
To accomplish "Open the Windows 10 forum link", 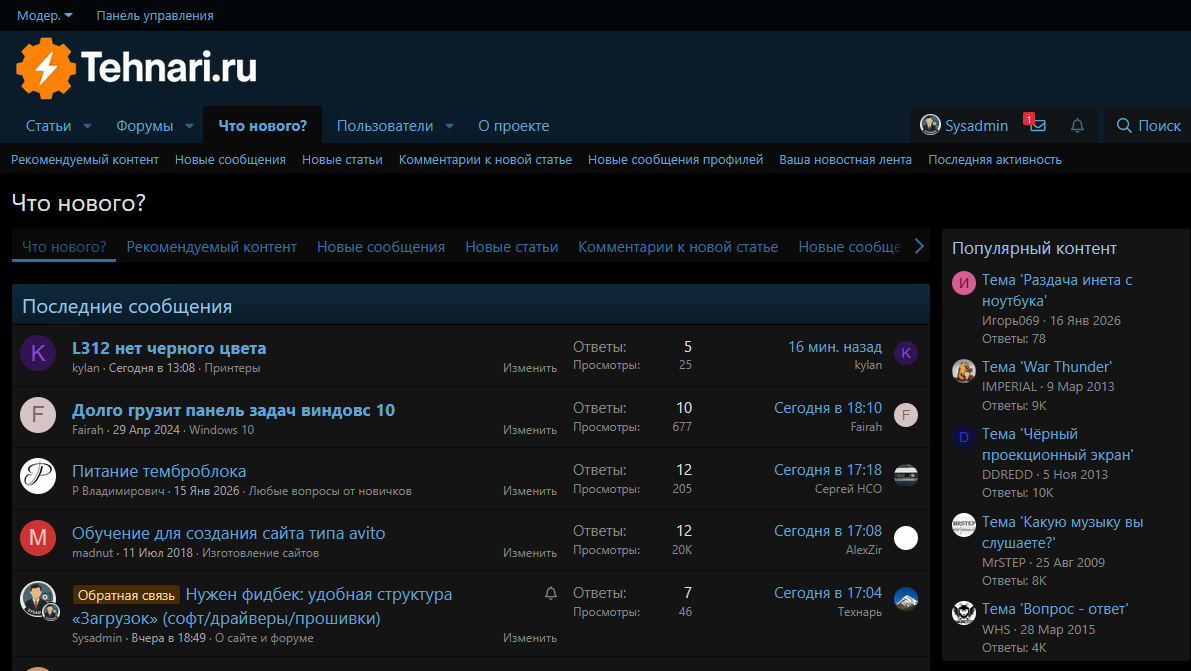I will [222, 430].
